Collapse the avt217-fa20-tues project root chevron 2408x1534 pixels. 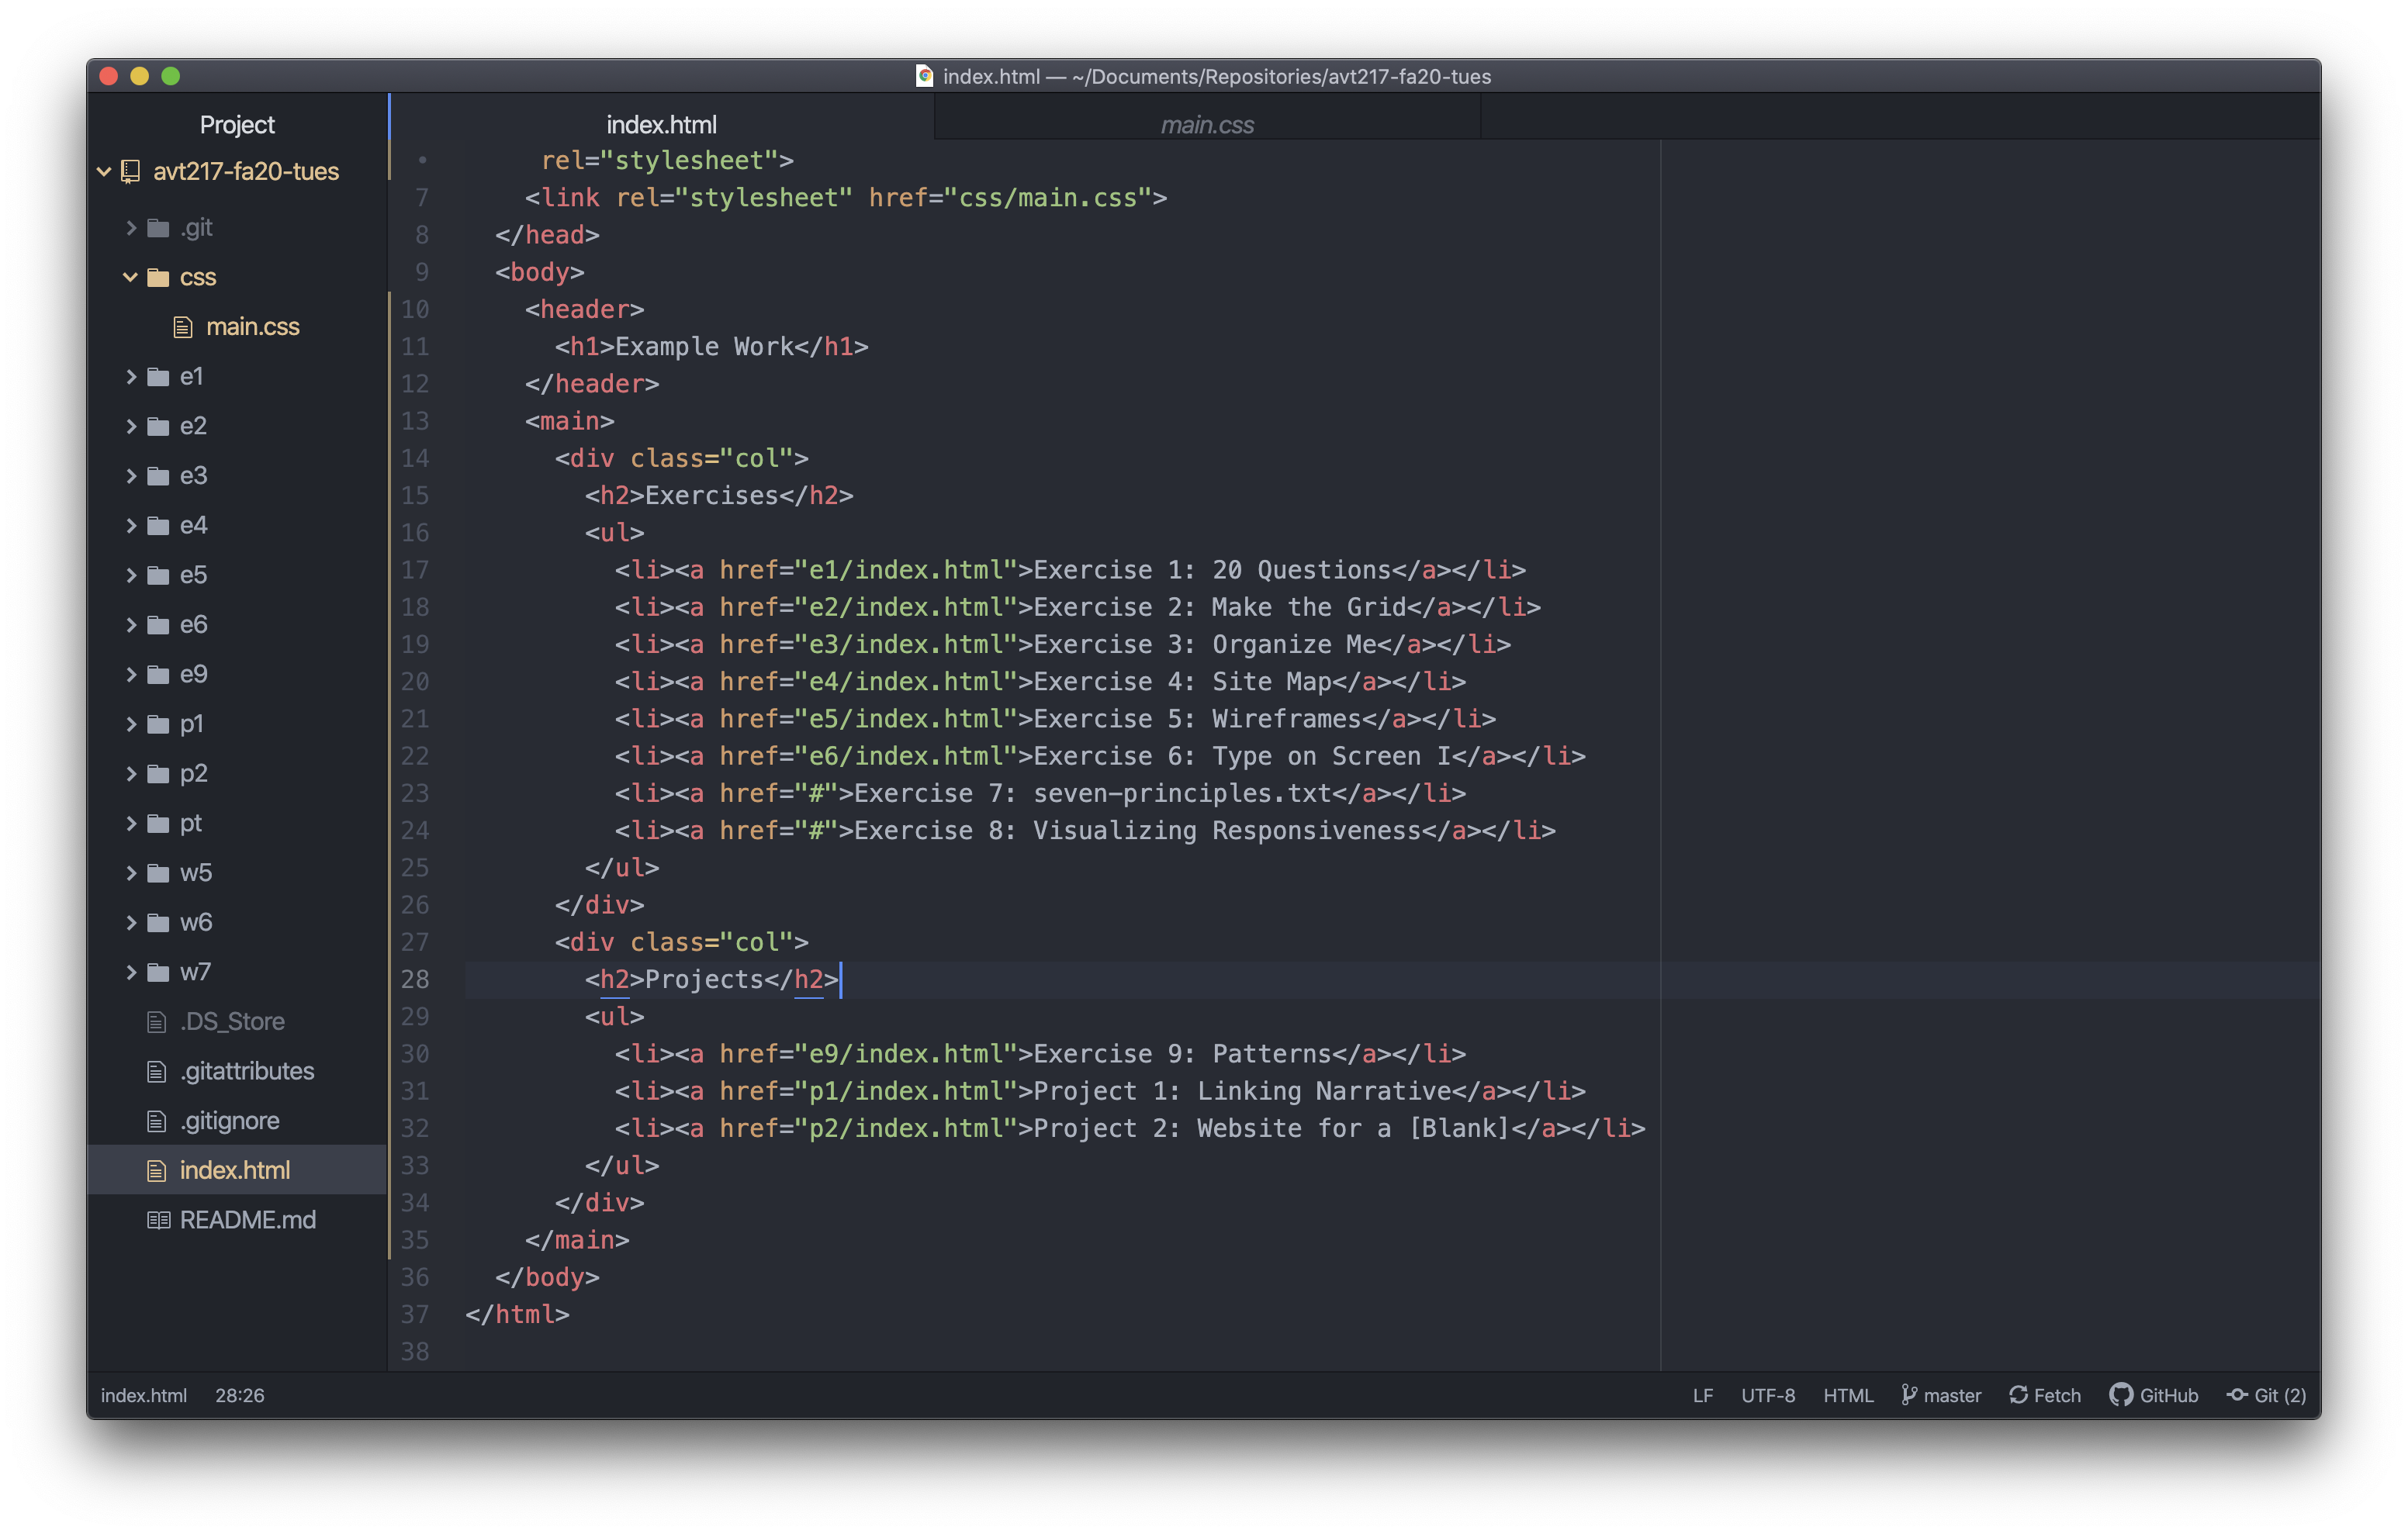pos(104,172)
